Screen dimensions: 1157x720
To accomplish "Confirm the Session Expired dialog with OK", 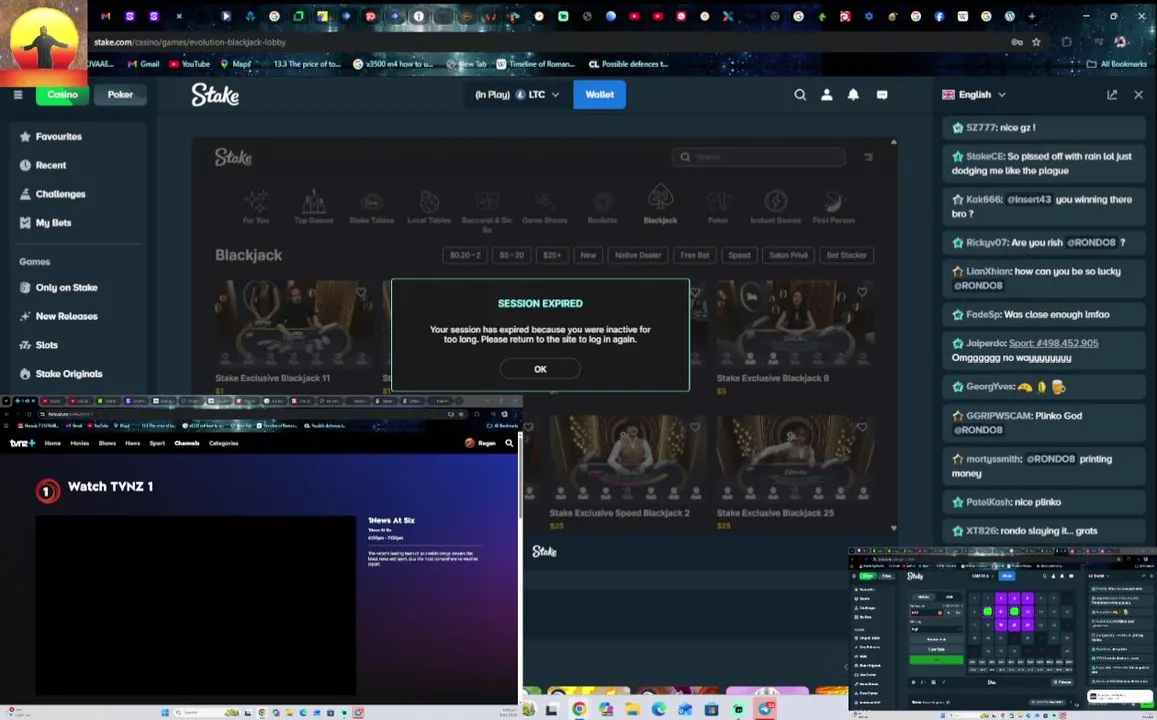I will click(x=540, y=369).
